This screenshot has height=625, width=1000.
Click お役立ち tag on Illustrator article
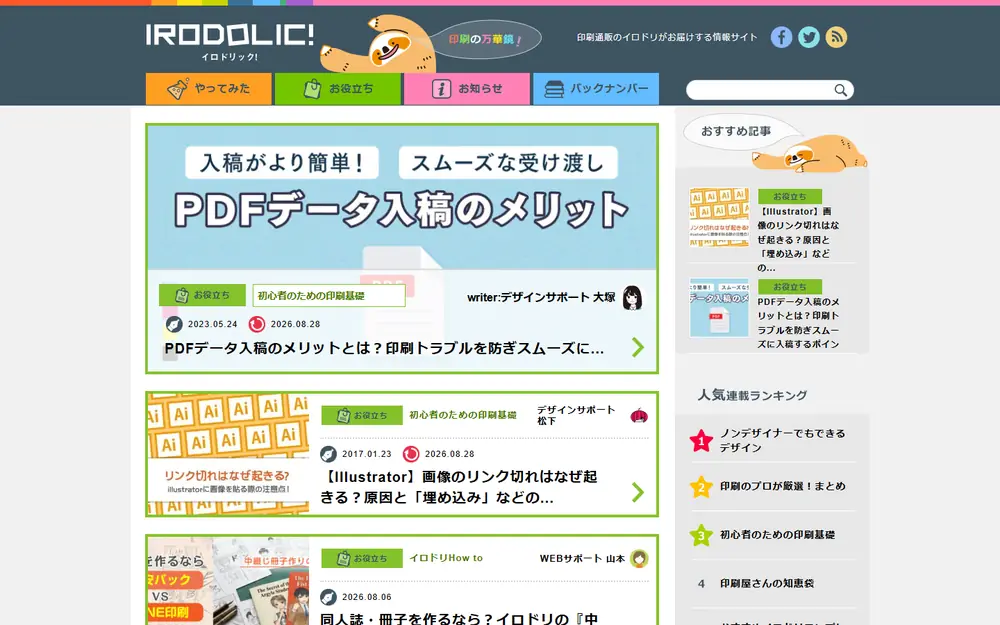coord(362,415)
